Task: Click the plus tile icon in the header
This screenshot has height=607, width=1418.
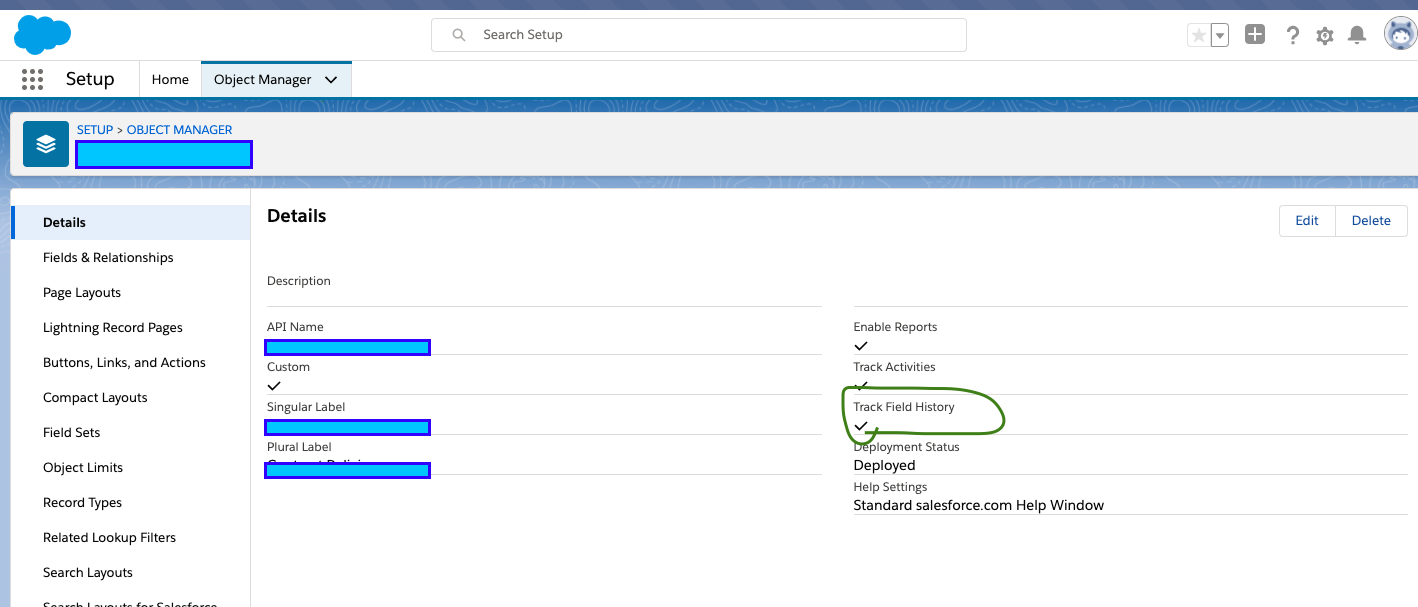Action: 1254,34
